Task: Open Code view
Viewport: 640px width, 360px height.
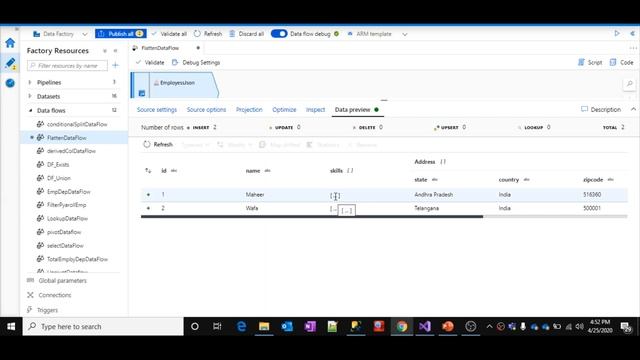Action: pyautogui.click(x=621, y=62)
